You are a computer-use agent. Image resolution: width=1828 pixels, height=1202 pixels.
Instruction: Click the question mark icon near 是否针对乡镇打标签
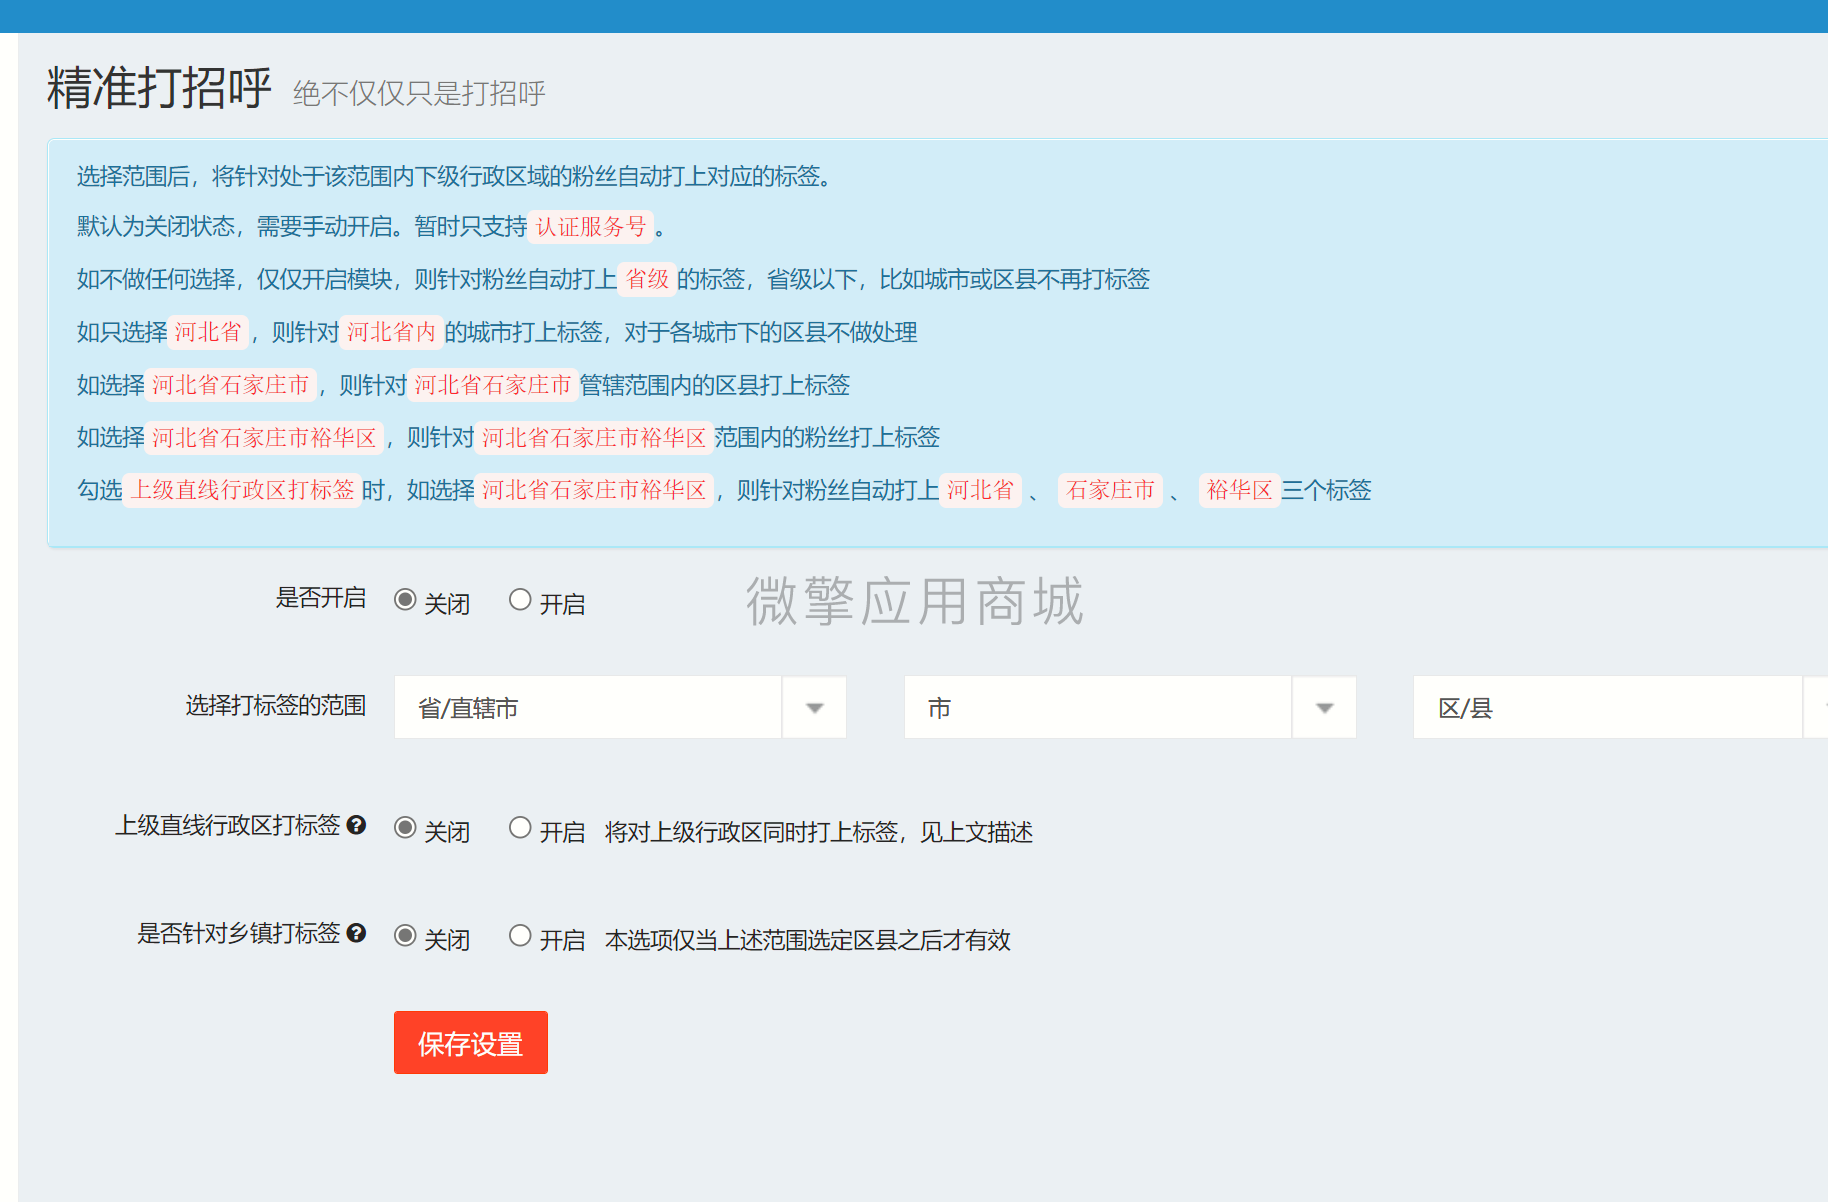(357, 935)
